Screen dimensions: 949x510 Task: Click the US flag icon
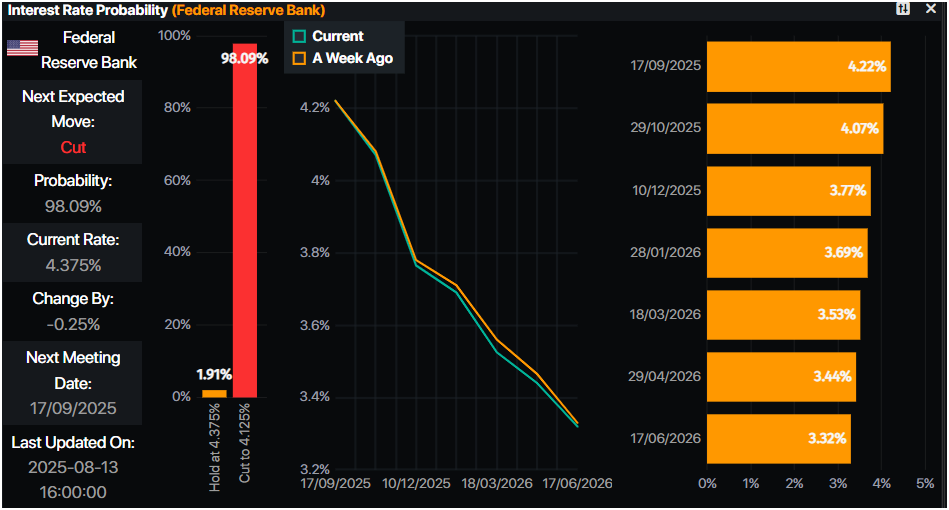22,48
